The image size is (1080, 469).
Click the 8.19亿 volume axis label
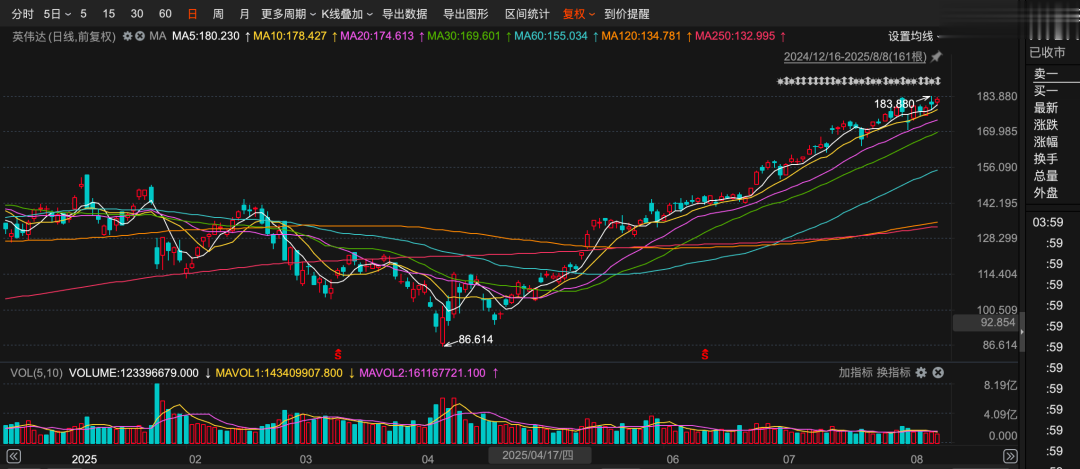tap(1001, 385)
